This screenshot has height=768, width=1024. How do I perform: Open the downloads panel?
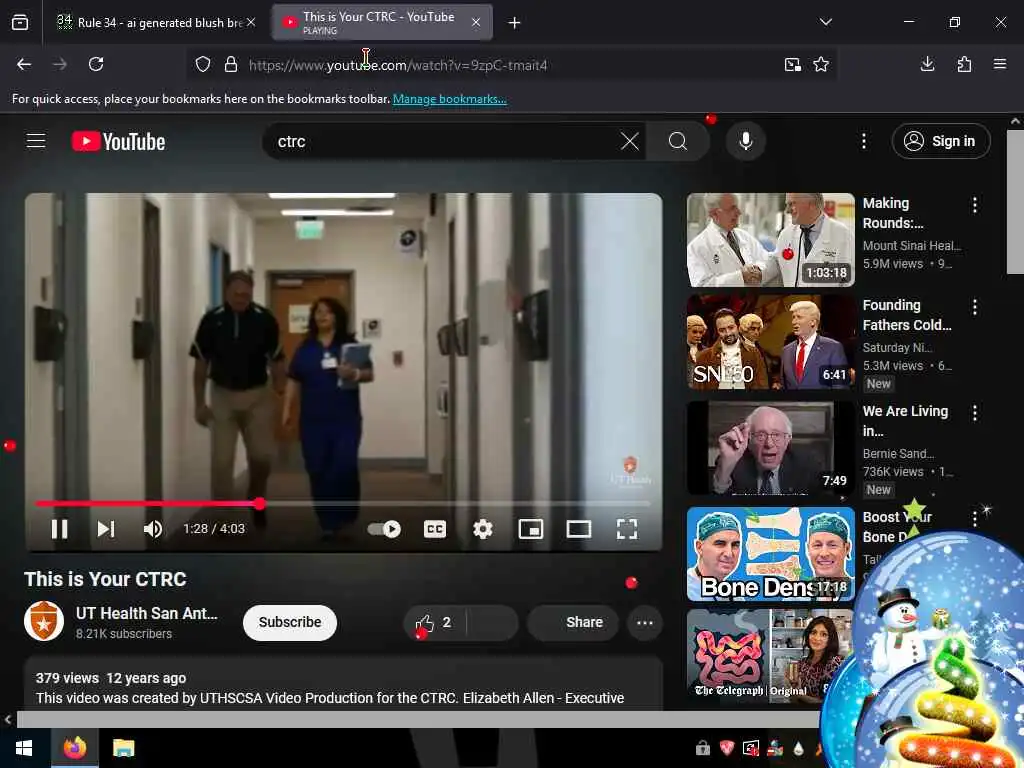pos(927,64)
